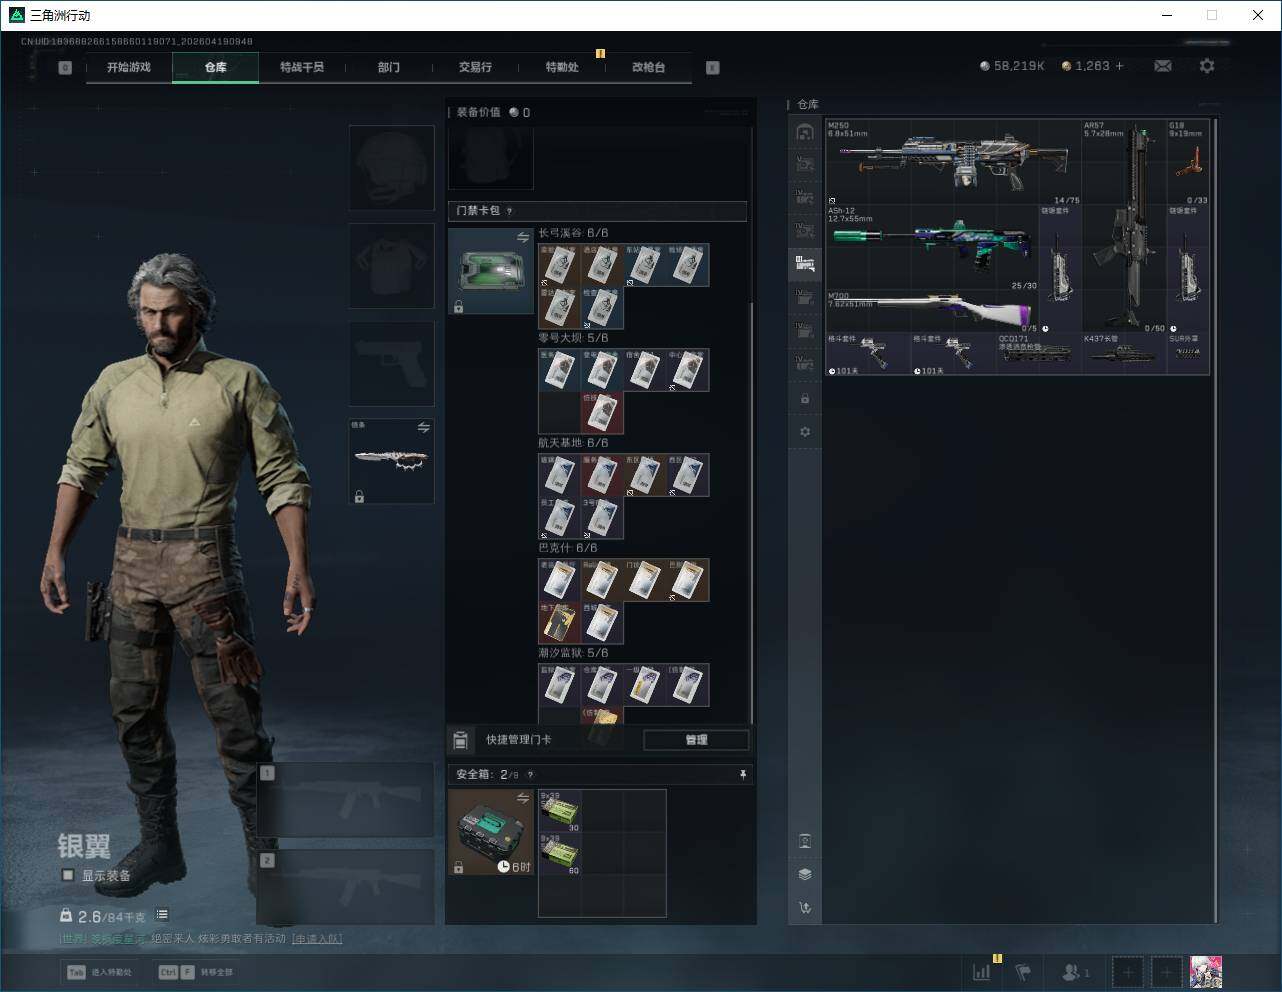Image resolution: width=1282 pixels, height=992 pixels.
Task: Select the 60-round 9x39 ammo stack
Action: pyautogui.click(x=560, y=854)
